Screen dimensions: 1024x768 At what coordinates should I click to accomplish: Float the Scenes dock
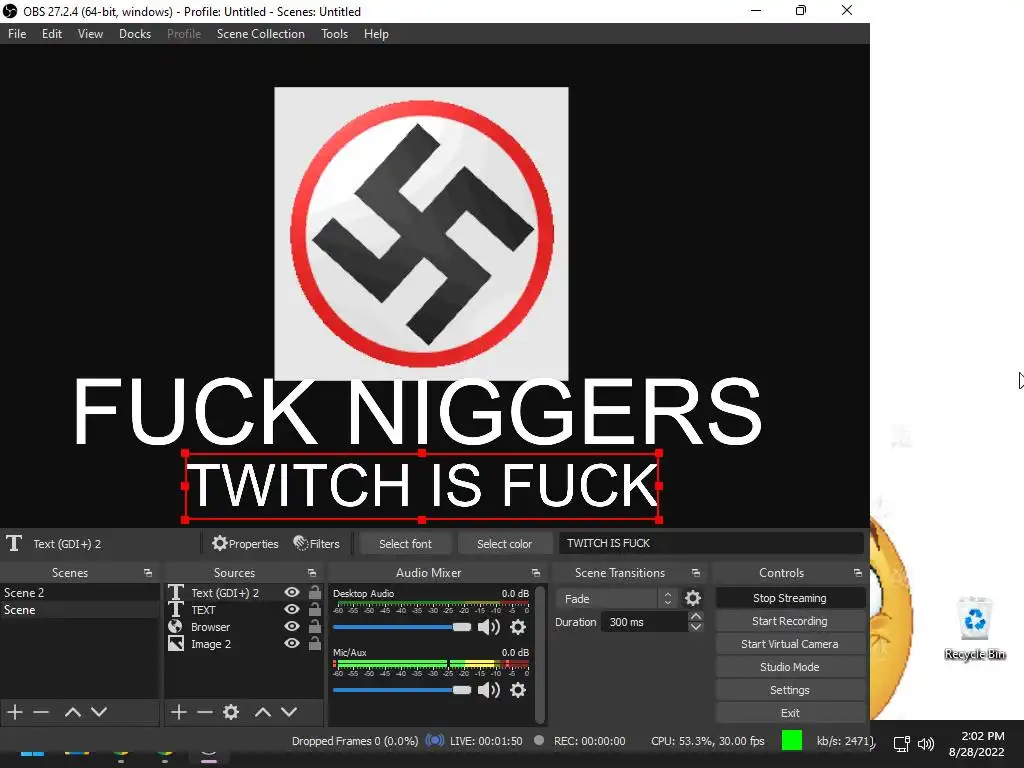click(148, 573)
